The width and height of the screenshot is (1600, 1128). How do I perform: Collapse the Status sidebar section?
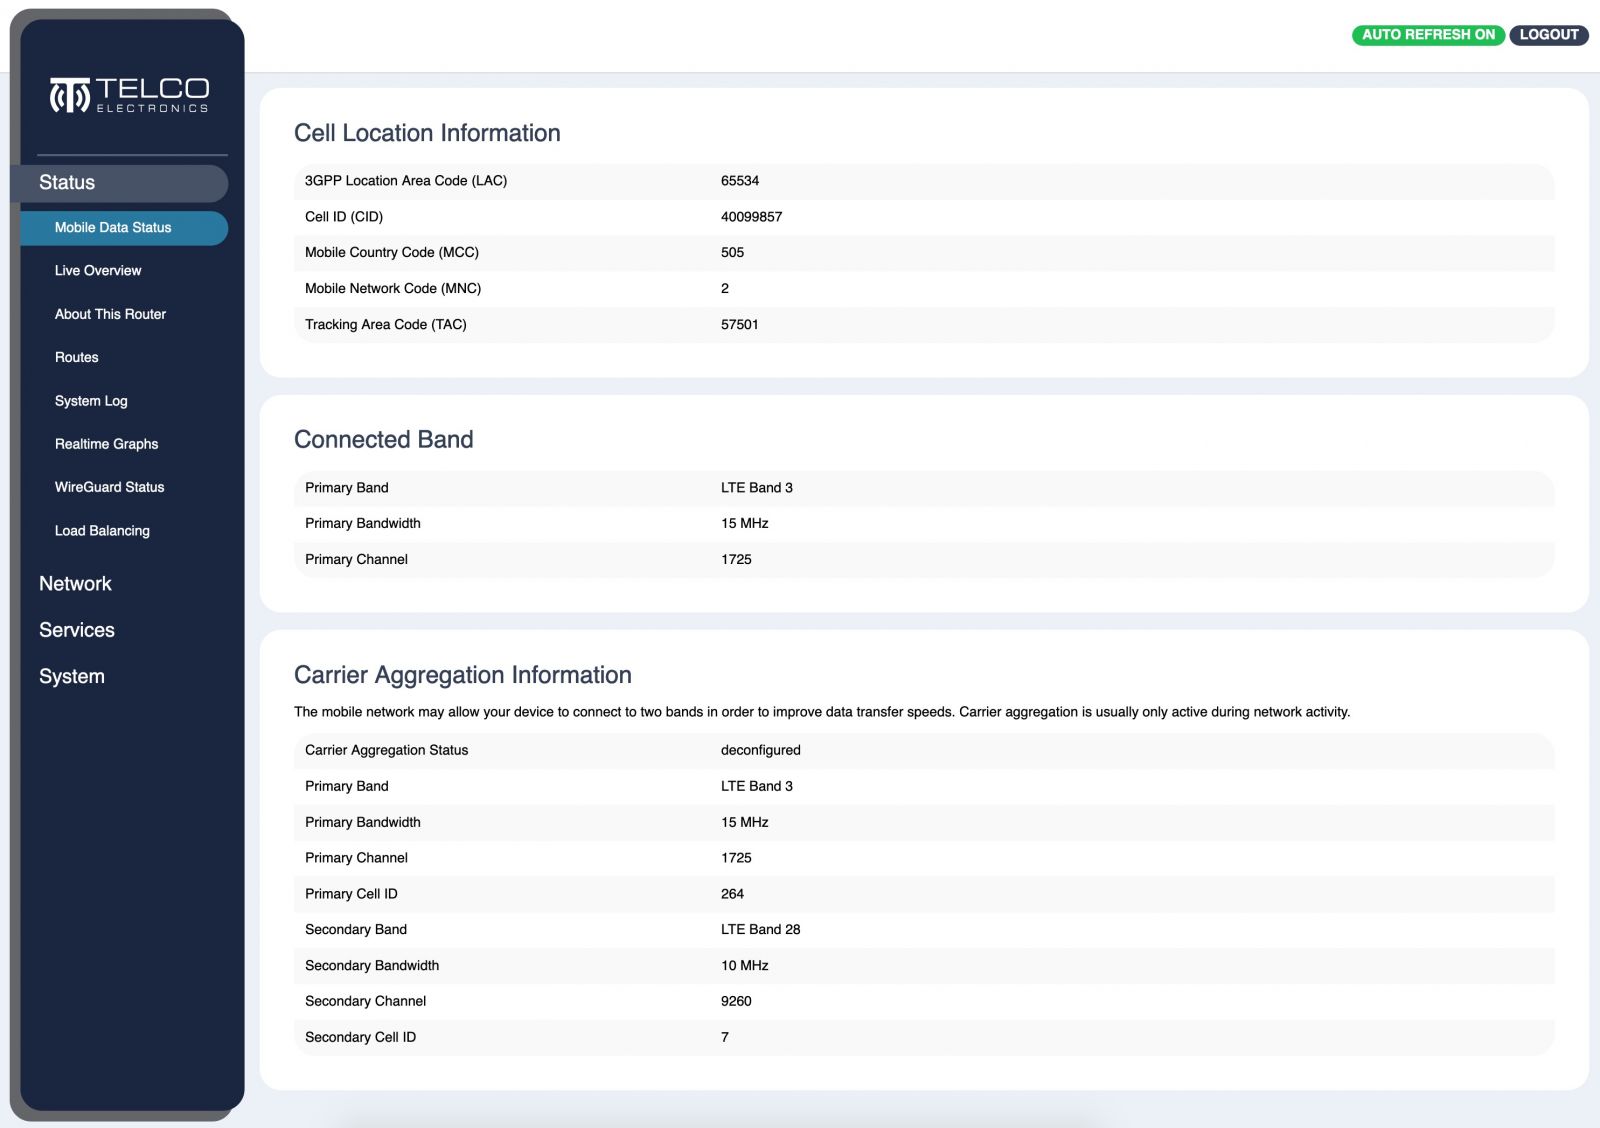pos(67,183)
